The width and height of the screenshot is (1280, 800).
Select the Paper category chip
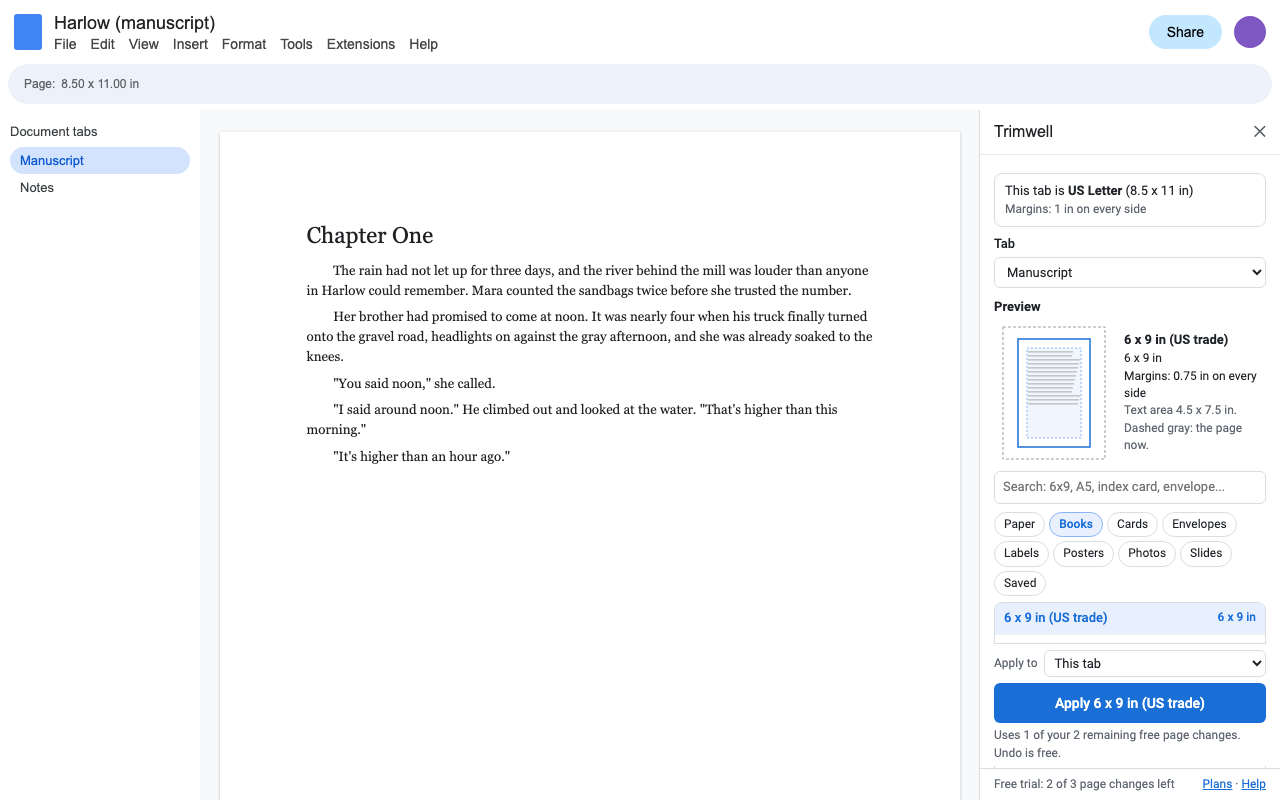coord(1019,524)
